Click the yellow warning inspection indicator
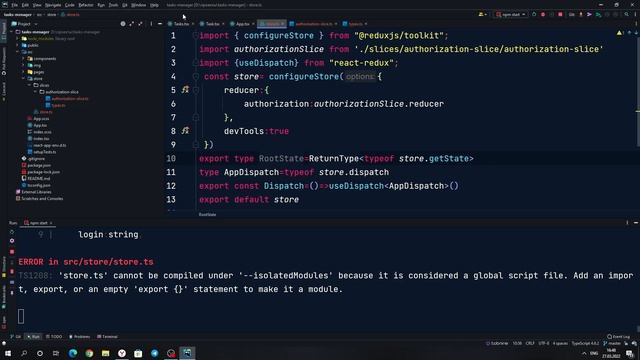 pos(620,33)
